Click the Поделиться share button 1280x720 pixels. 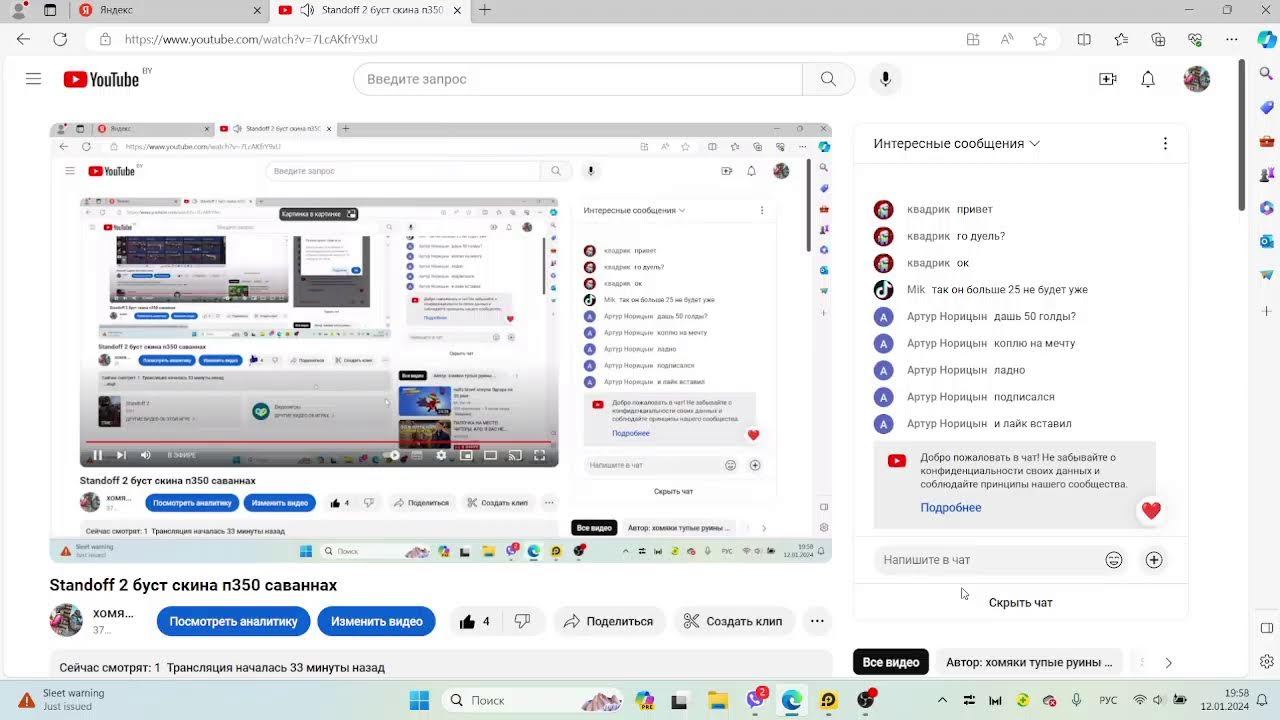pyautogui.click(x=608, y=621)
